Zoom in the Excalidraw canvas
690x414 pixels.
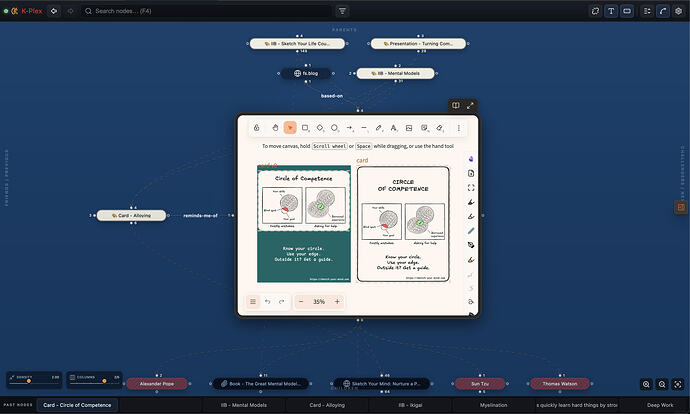coord(337,302)
